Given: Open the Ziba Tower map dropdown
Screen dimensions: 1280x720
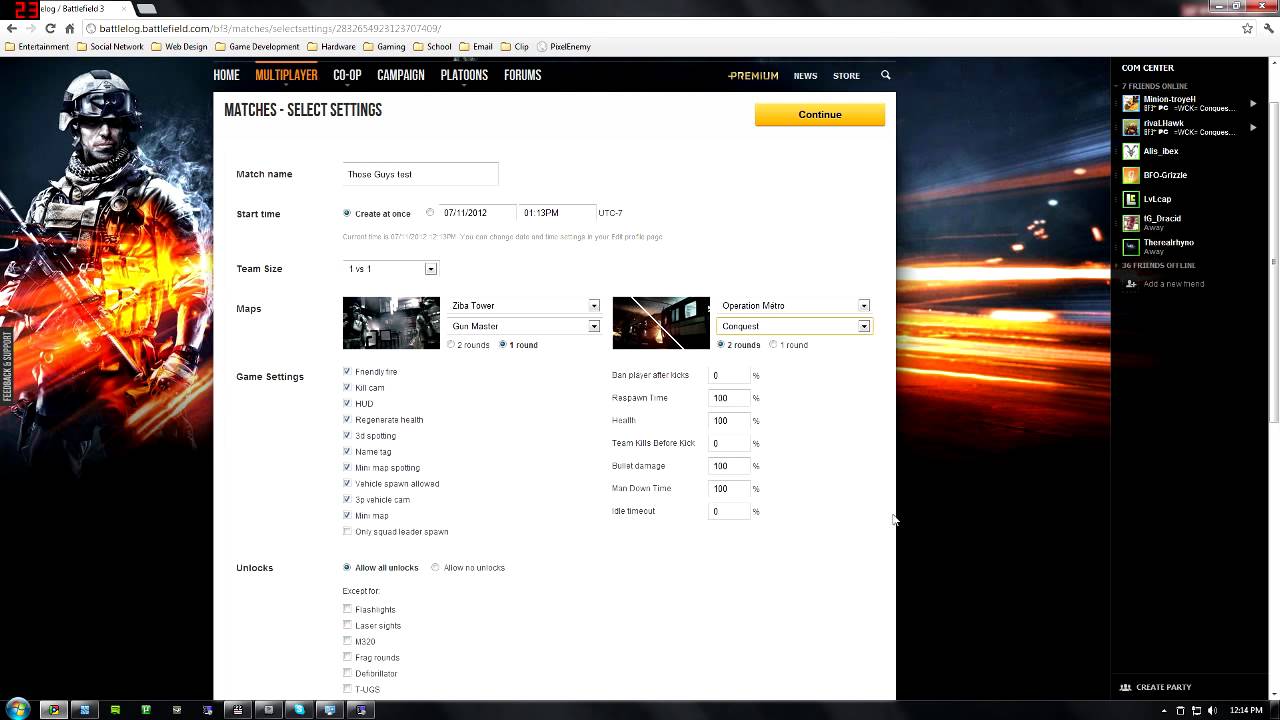Looking at the screenshot, I should click(525, 305).
